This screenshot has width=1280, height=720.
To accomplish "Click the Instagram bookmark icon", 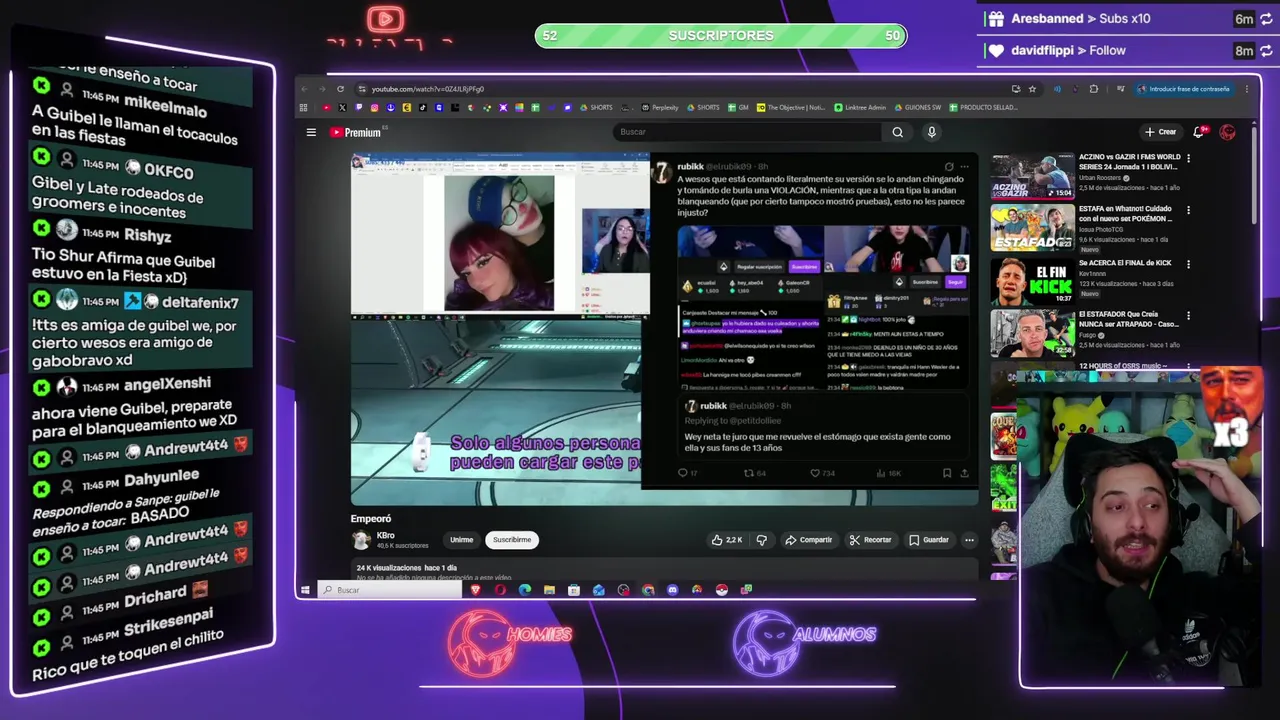I will [x=374, y=108].
